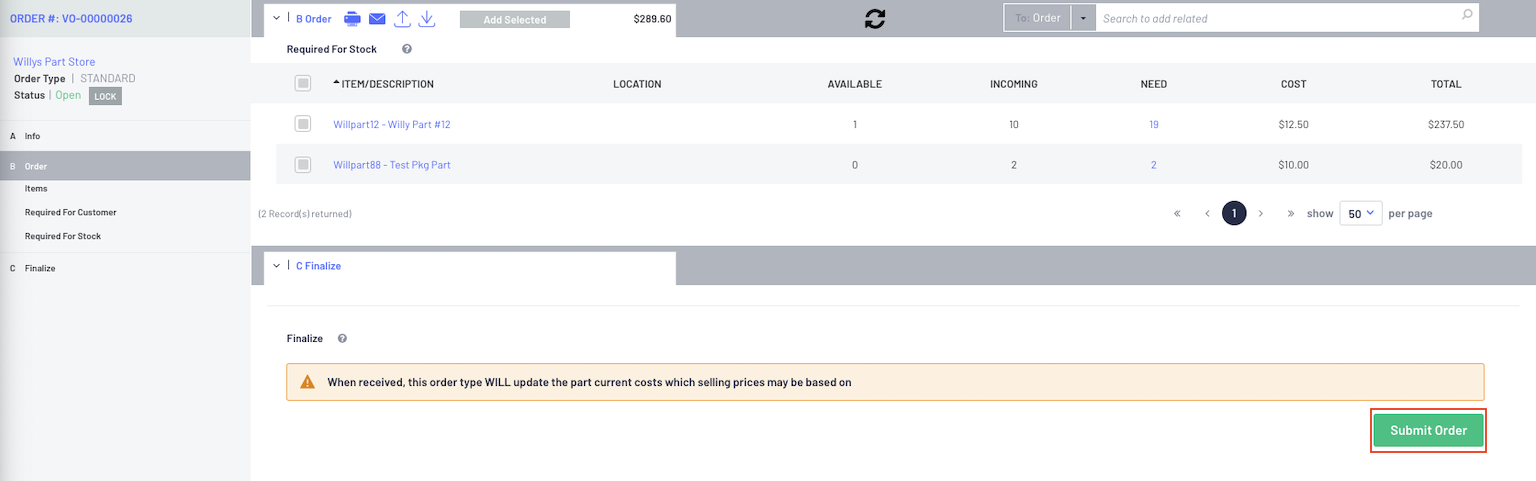This screenshot has width=1536, height=481.
Task: Open Required For Customer in sidebar
Action: (x=71, y=212)
